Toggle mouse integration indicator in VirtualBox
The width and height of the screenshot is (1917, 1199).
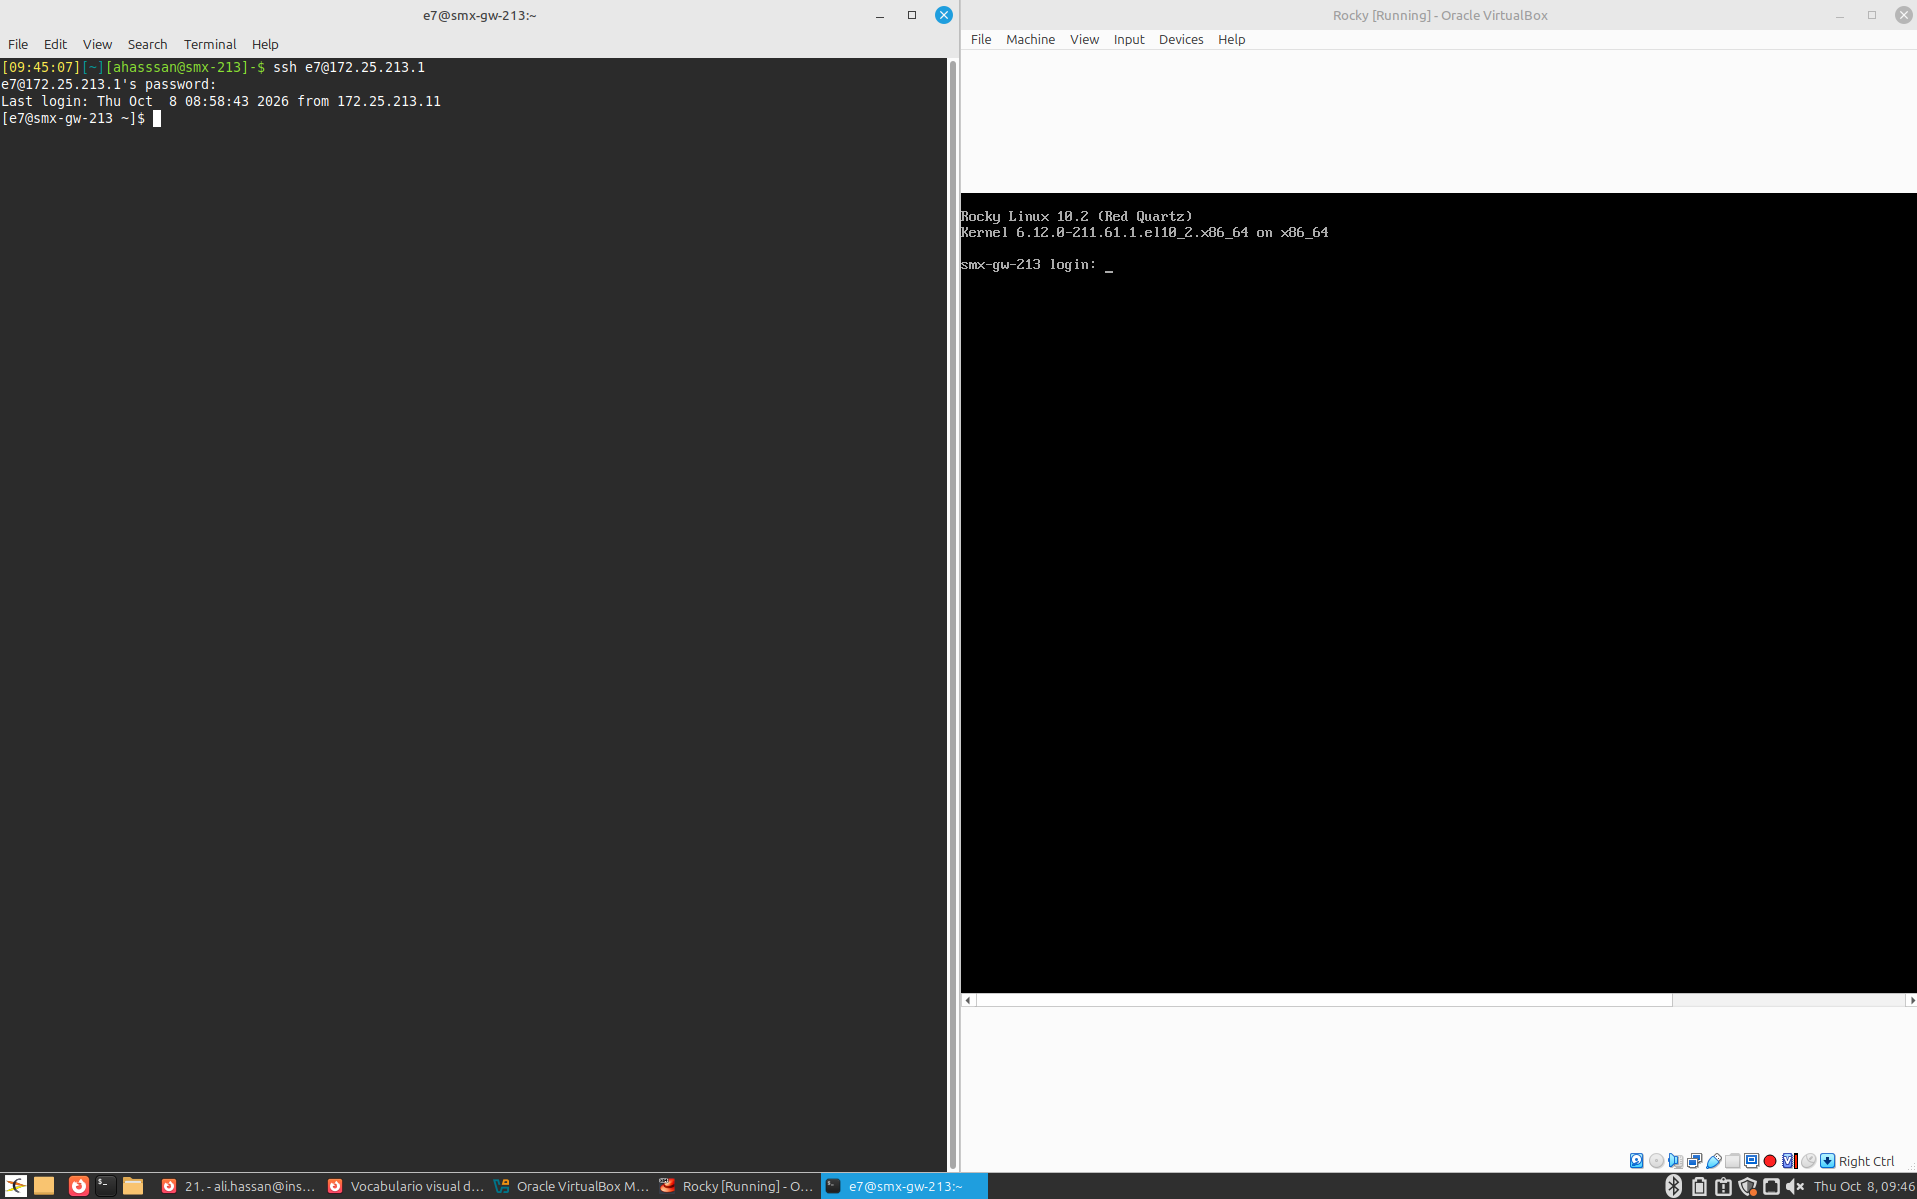(x=1809, y=1161)
